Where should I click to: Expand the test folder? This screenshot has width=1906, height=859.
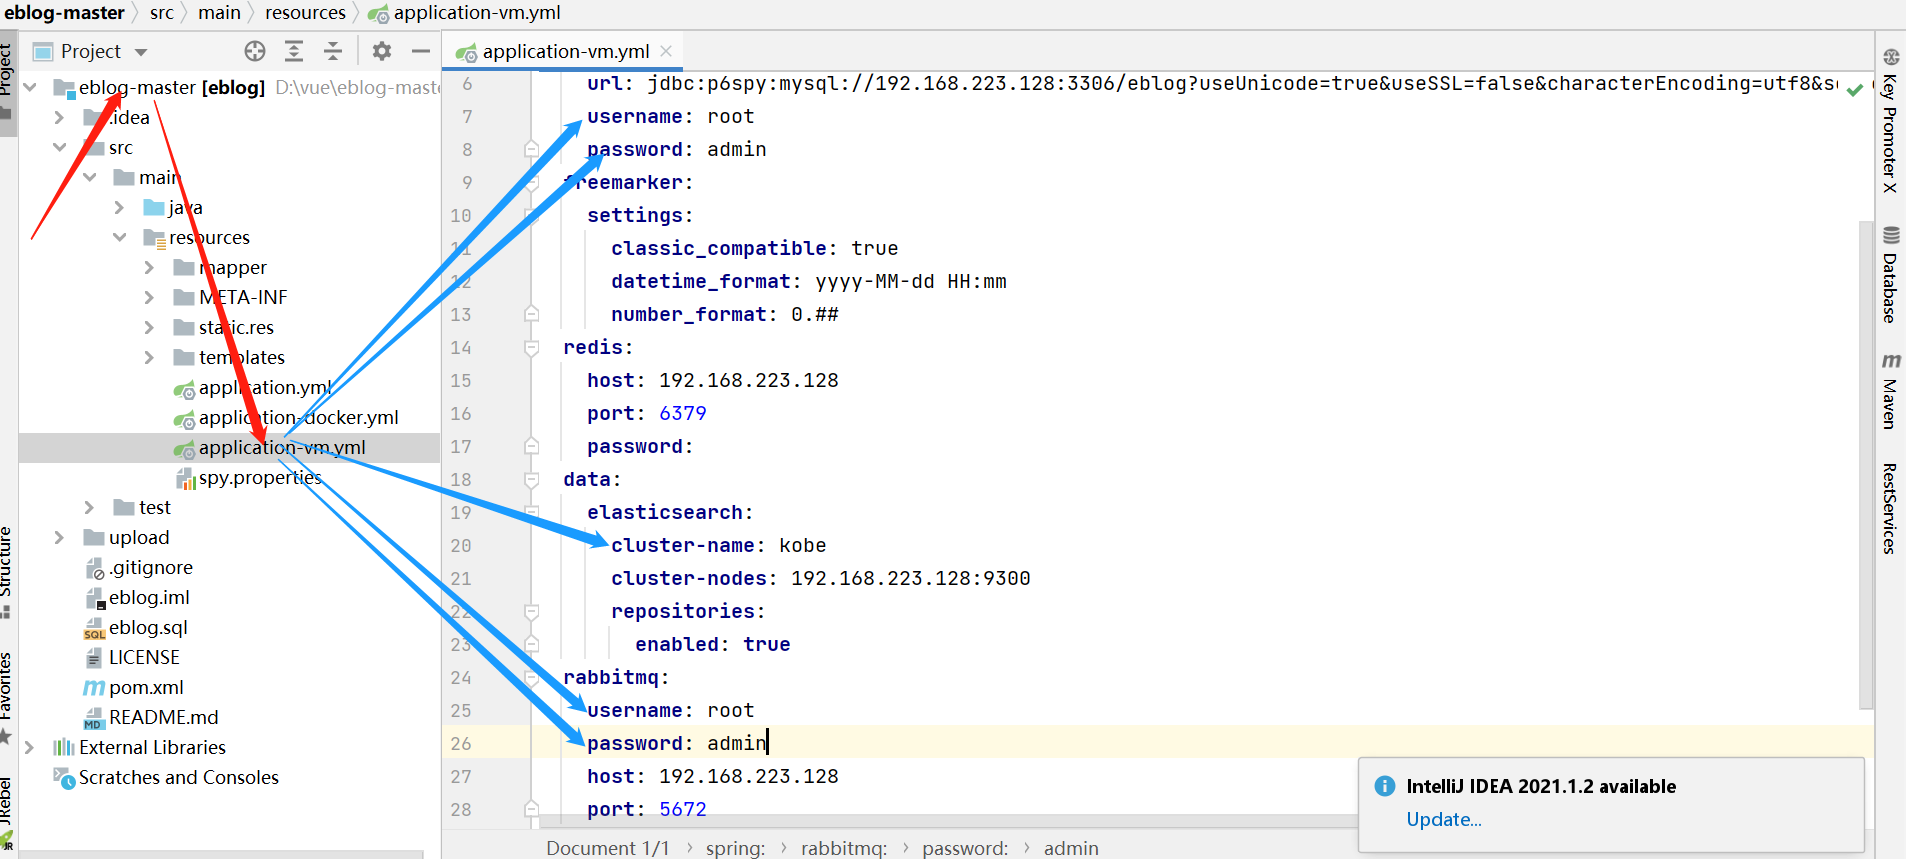[x=89, y=507]
